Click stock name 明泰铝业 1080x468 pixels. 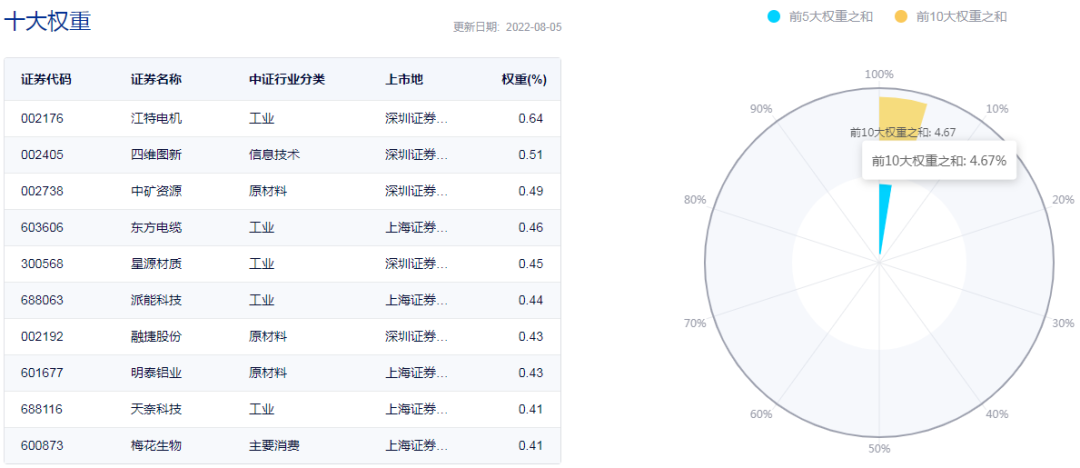[156, 373]
